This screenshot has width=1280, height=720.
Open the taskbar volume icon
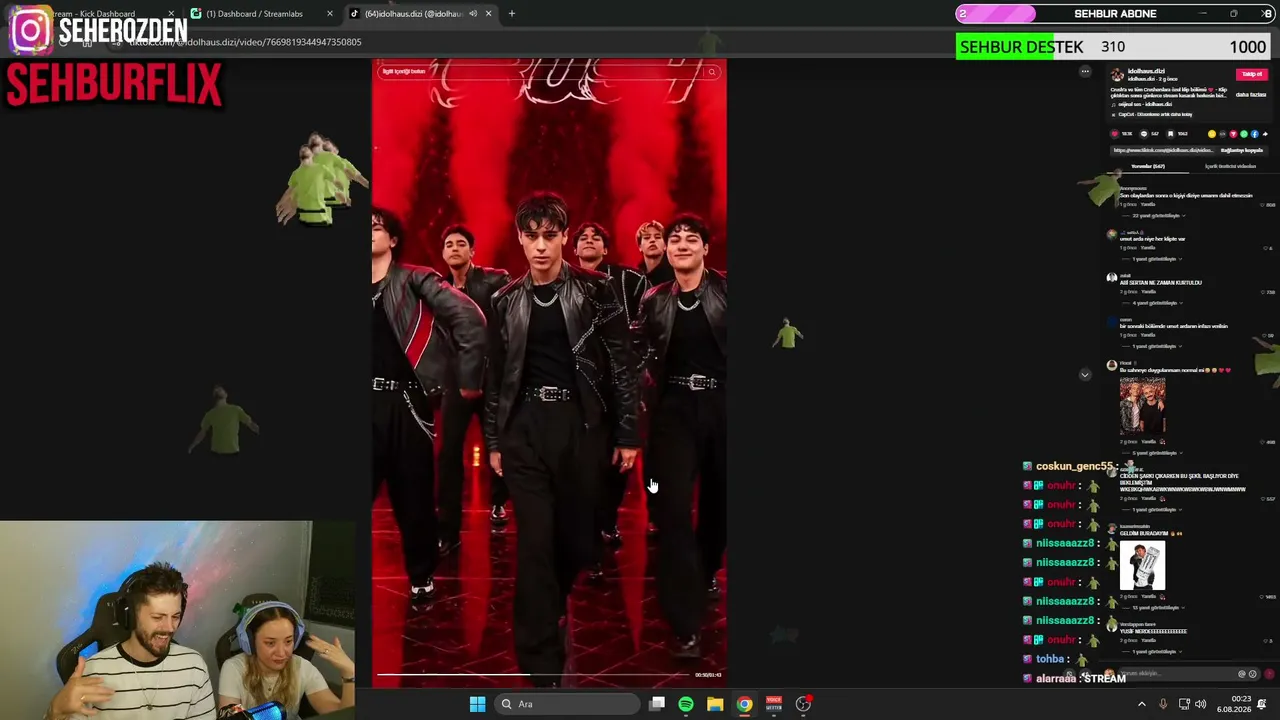coord(1201,704)
